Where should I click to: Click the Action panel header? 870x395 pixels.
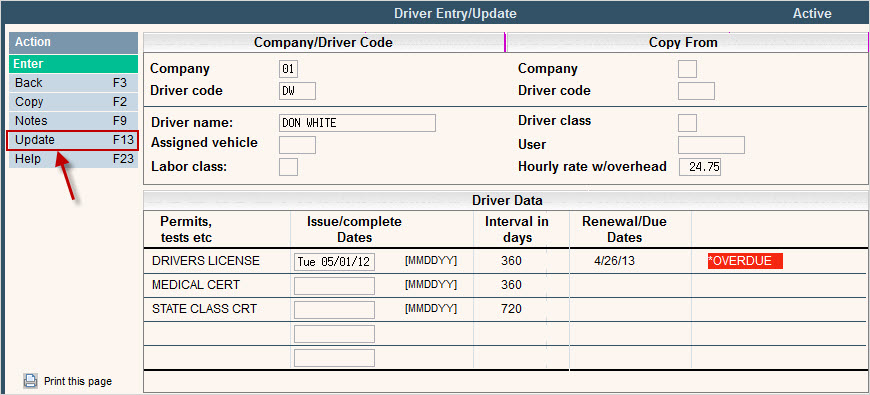click(x=73, y=42)
